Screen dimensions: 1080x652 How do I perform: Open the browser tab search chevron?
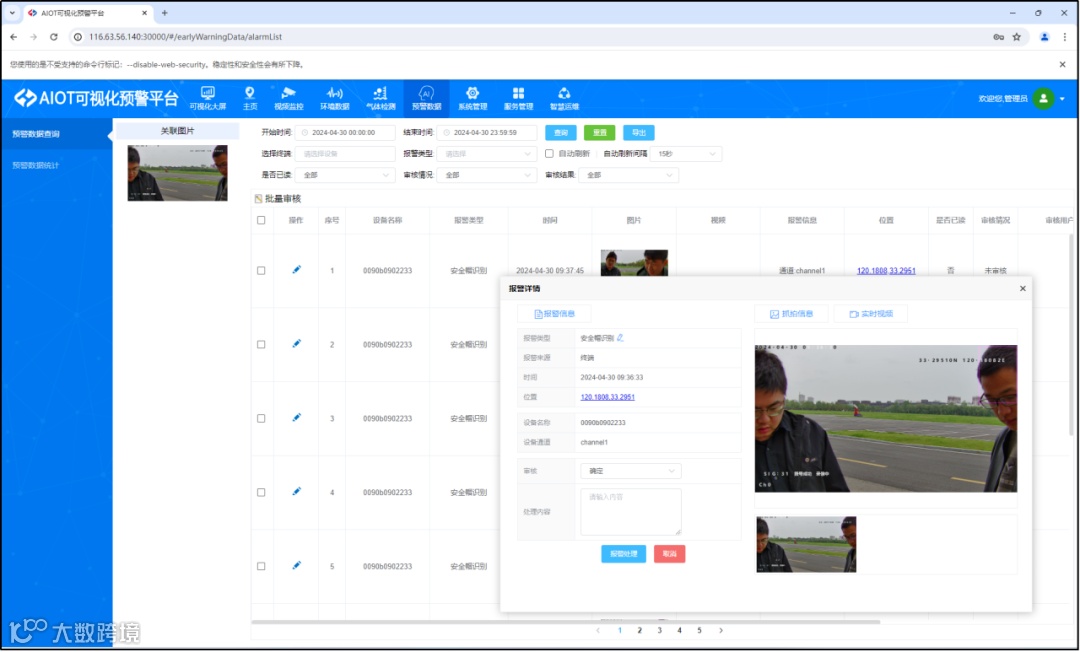point(12,13)
